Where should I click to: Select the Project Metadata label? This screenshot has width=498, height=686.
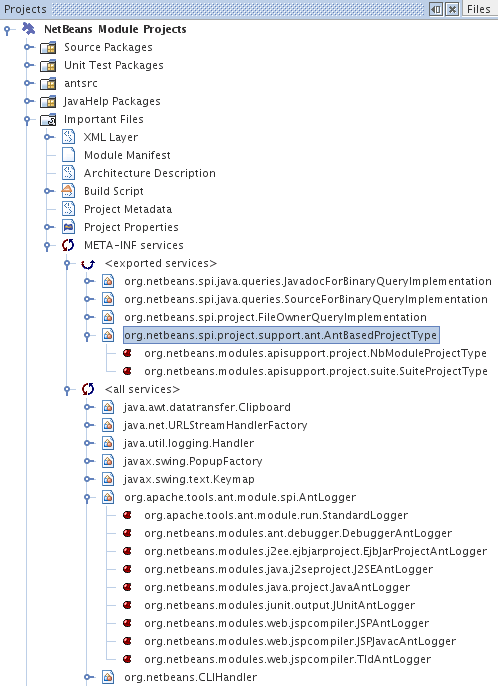(128, 209)
